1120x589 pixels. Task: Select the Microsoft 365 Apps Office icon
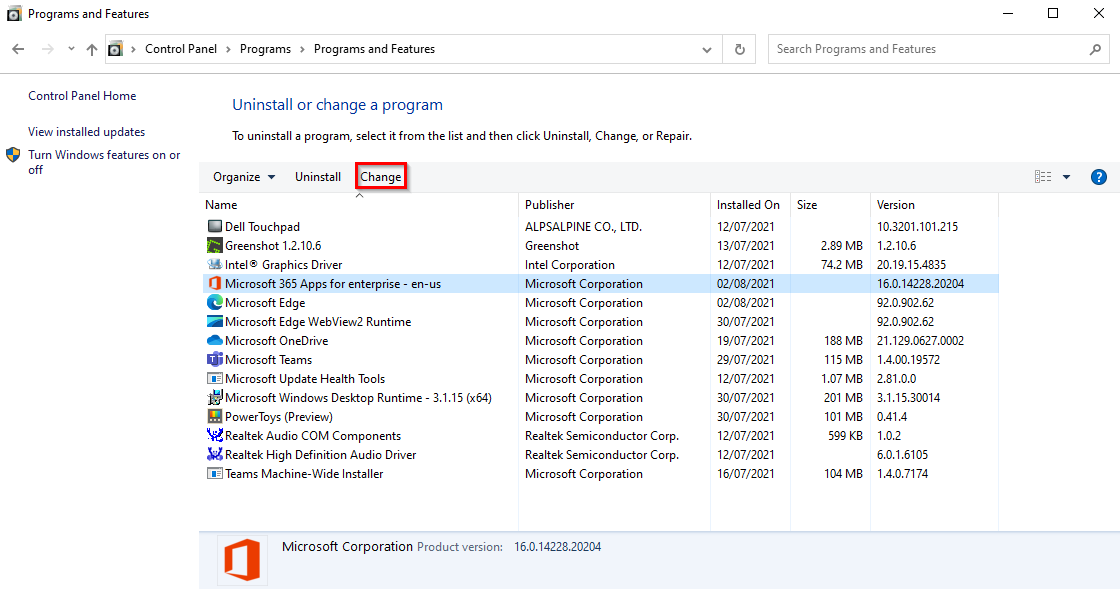pyautogui.click(x=214, y=283)
